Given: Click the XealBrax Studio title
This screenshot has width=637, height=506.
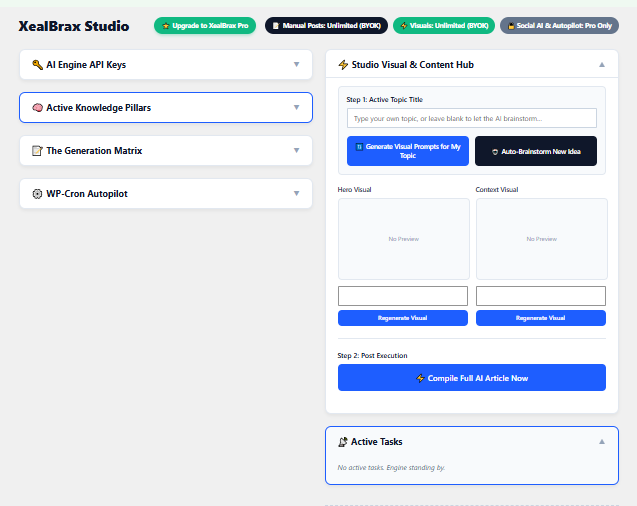Looking at the screenshot, I should pos(74,26).
